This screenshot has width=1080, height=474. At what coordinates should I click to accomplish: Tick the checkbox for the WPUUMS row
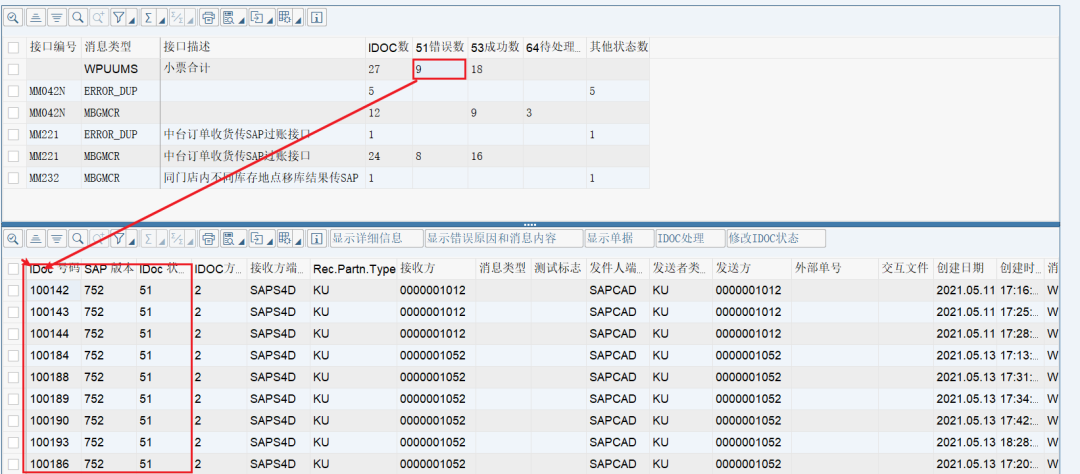(14, 70)
